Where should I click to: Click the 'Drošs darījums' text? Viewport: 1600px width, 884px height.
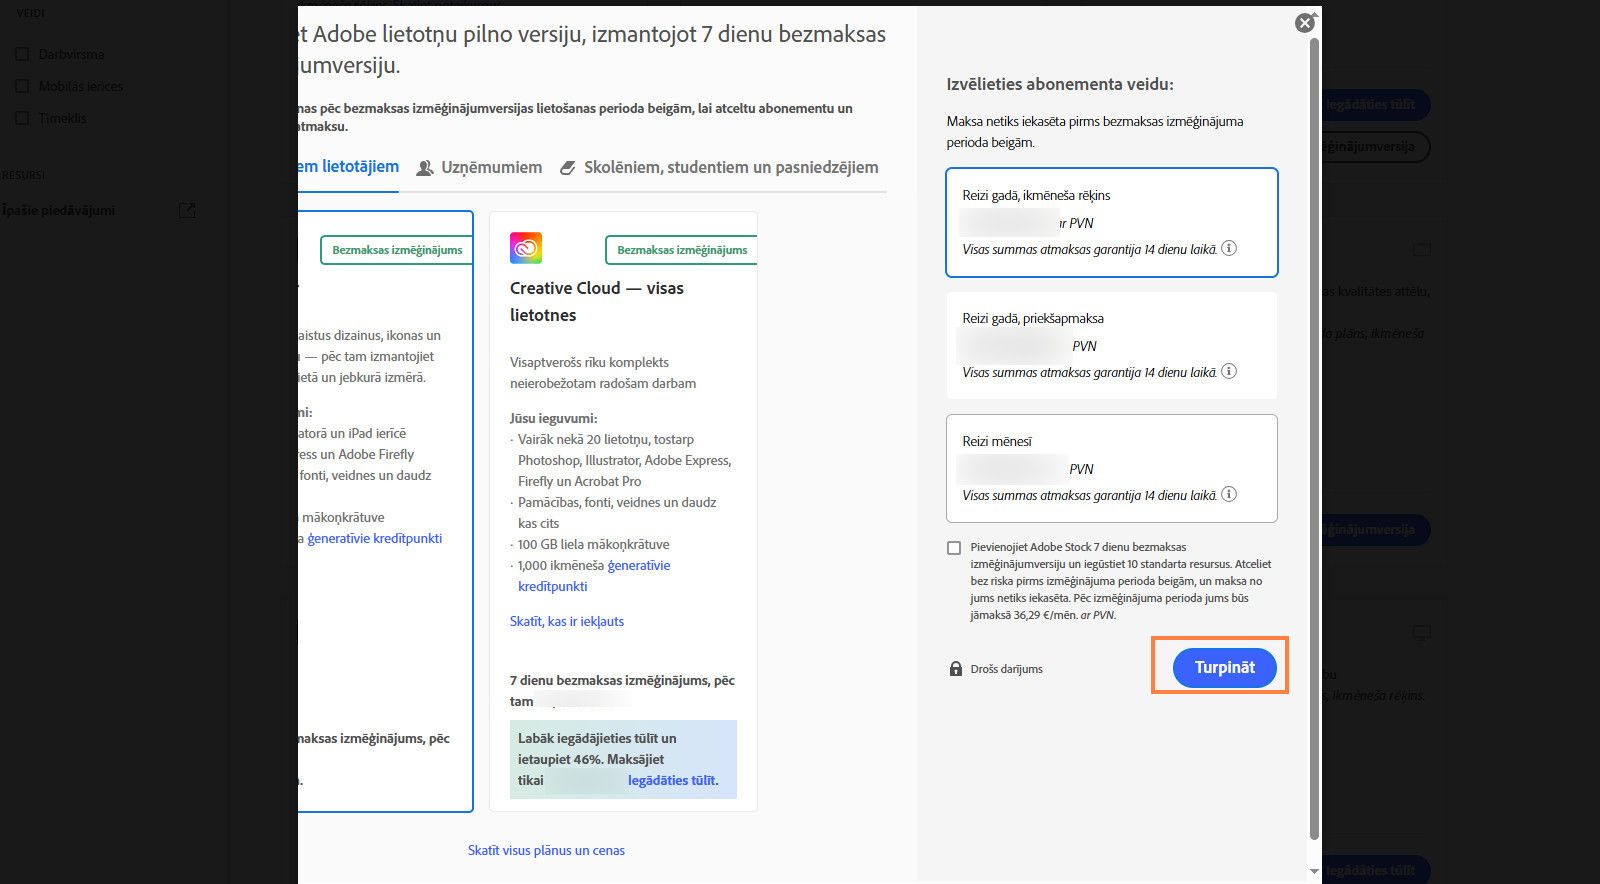(1006, 669)
